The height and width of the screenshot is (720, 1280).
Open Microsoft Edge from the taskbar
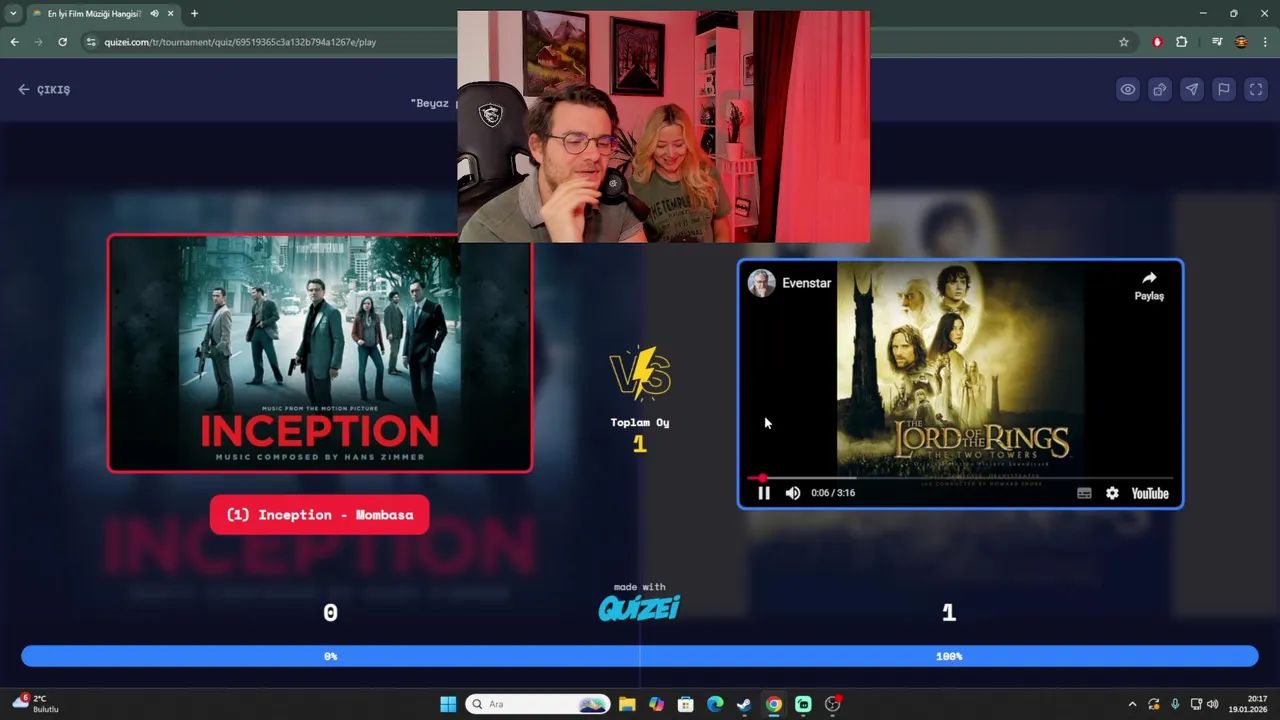pos(715,704)
